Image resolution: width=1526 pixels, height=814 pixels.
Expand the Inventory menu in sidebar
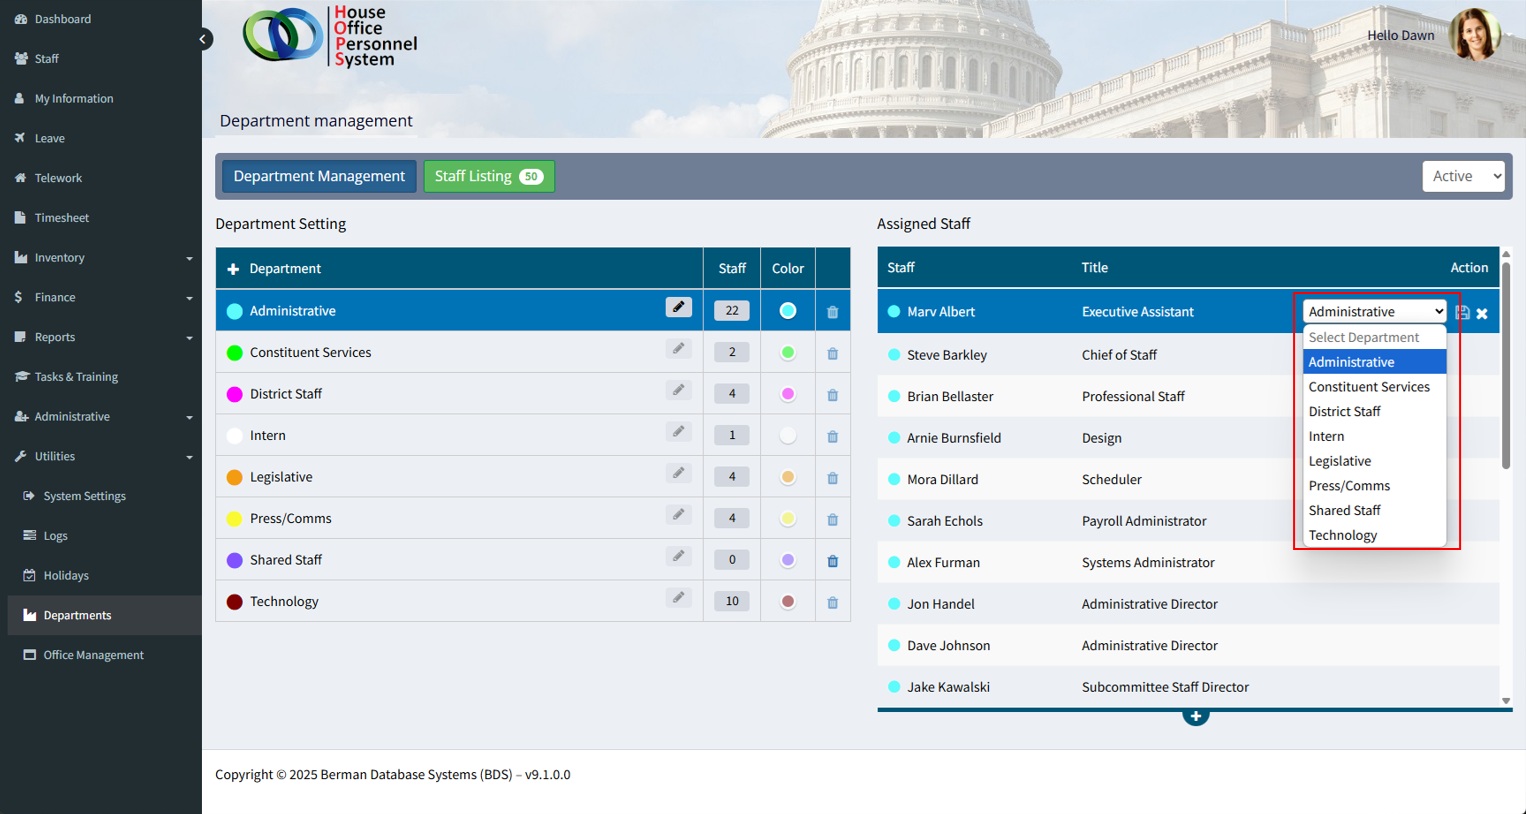[101, 258]
